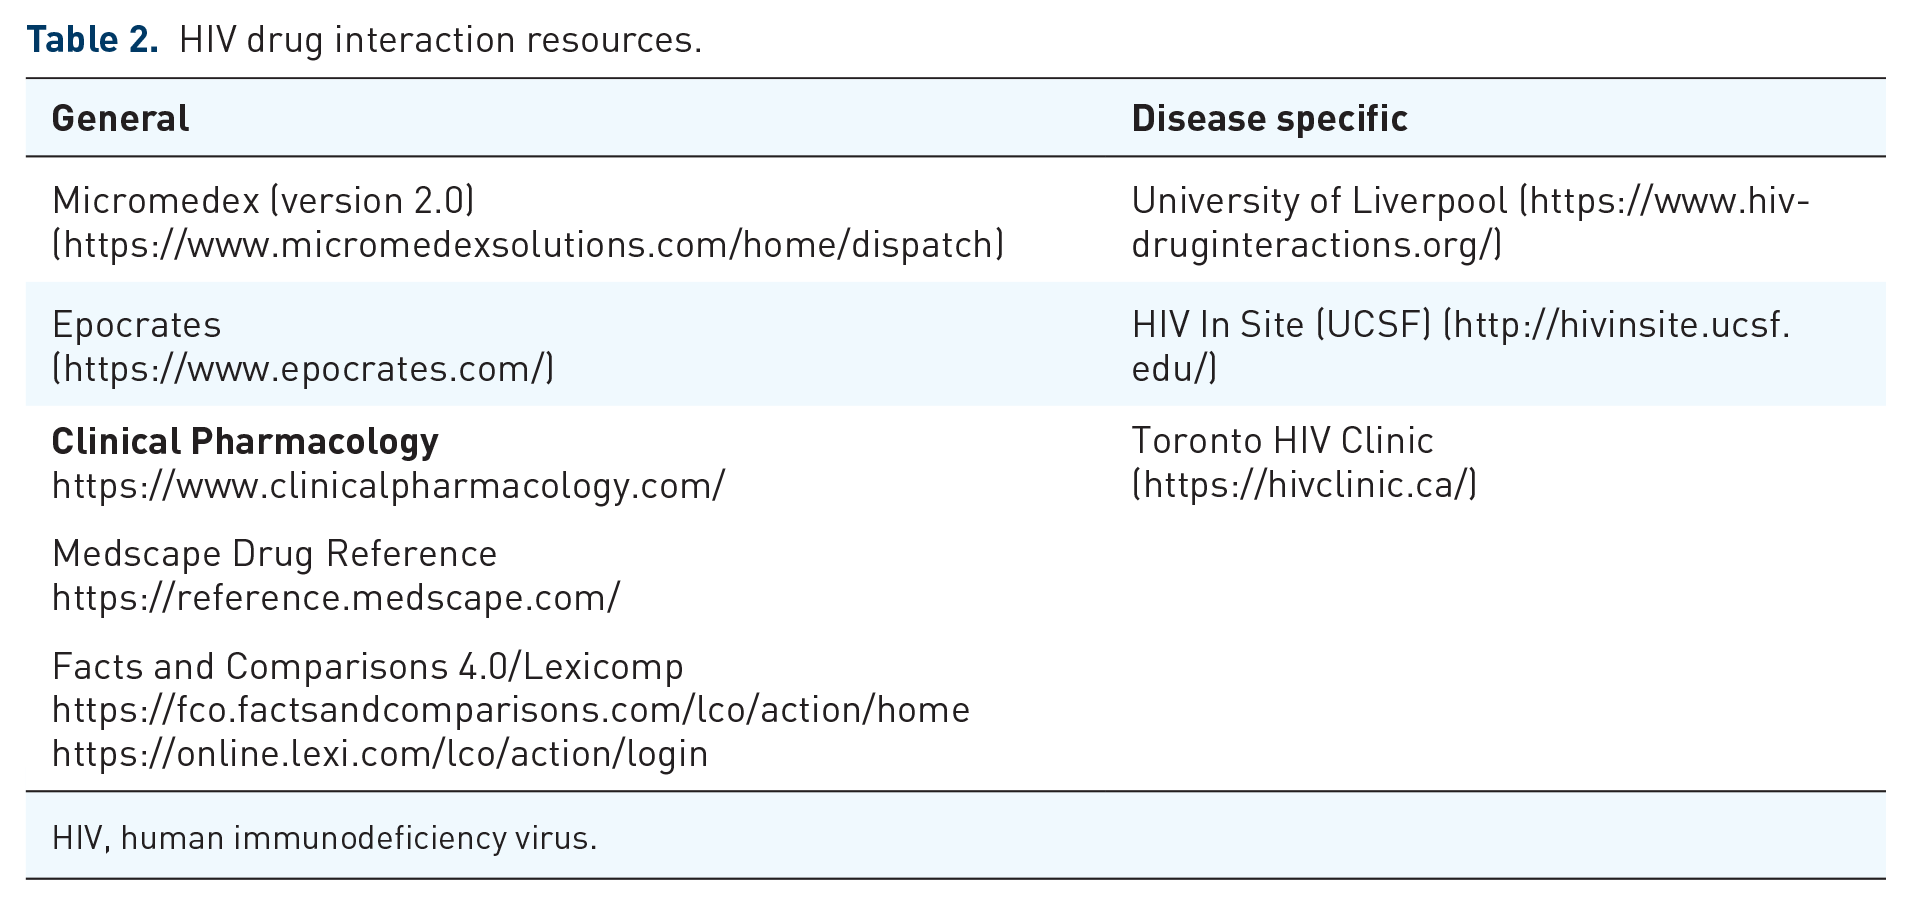Open the Micromedex solutions URL

pos(528,245)
